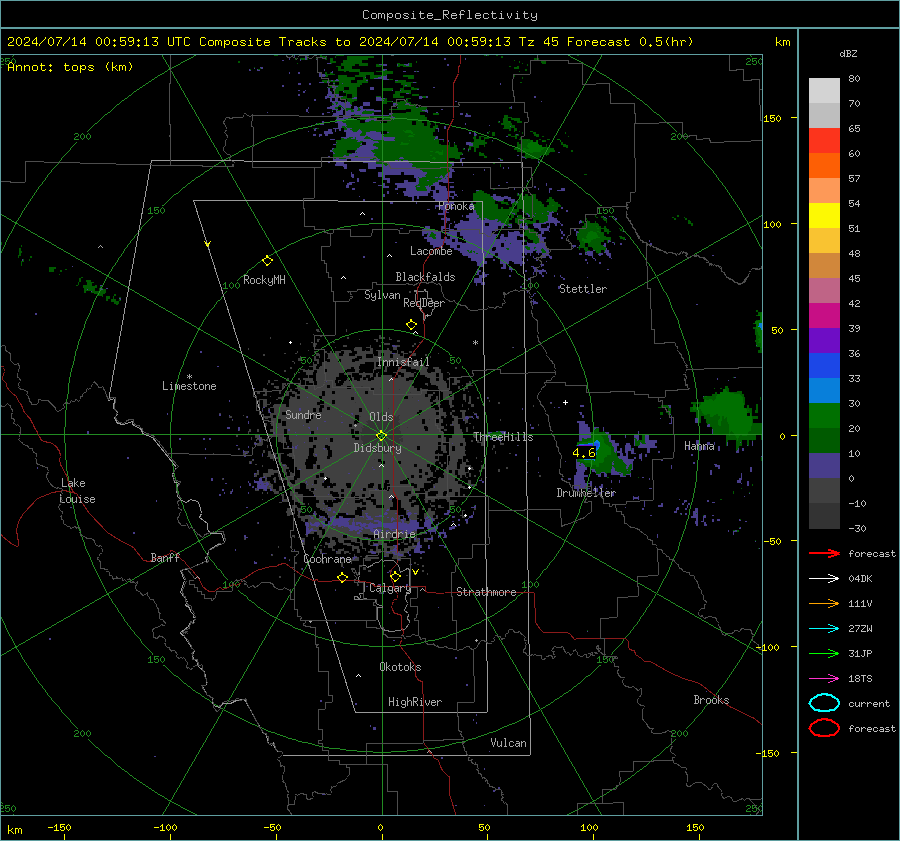Click the red 'forecast' ellipse legend icon

pos(824,728)
